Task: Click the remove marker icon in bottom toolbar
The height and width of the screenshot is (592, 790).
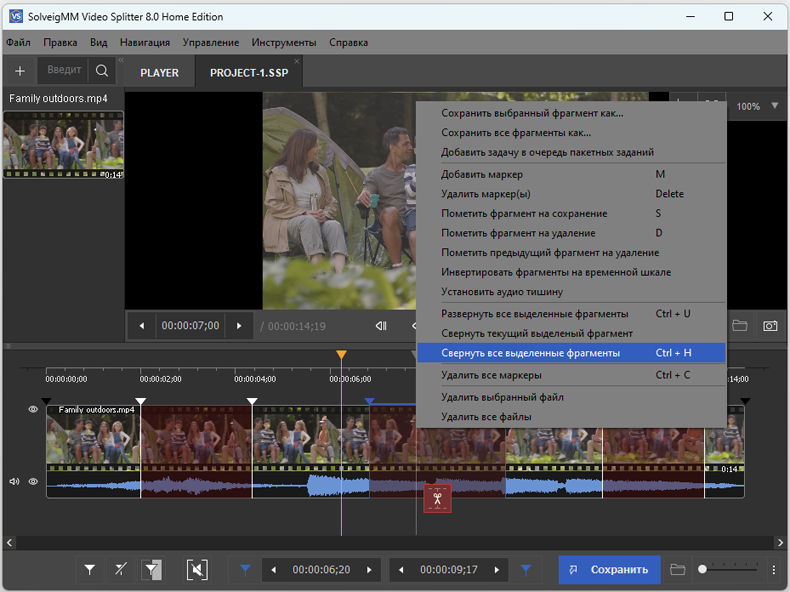Action: (x=120, y=570)
